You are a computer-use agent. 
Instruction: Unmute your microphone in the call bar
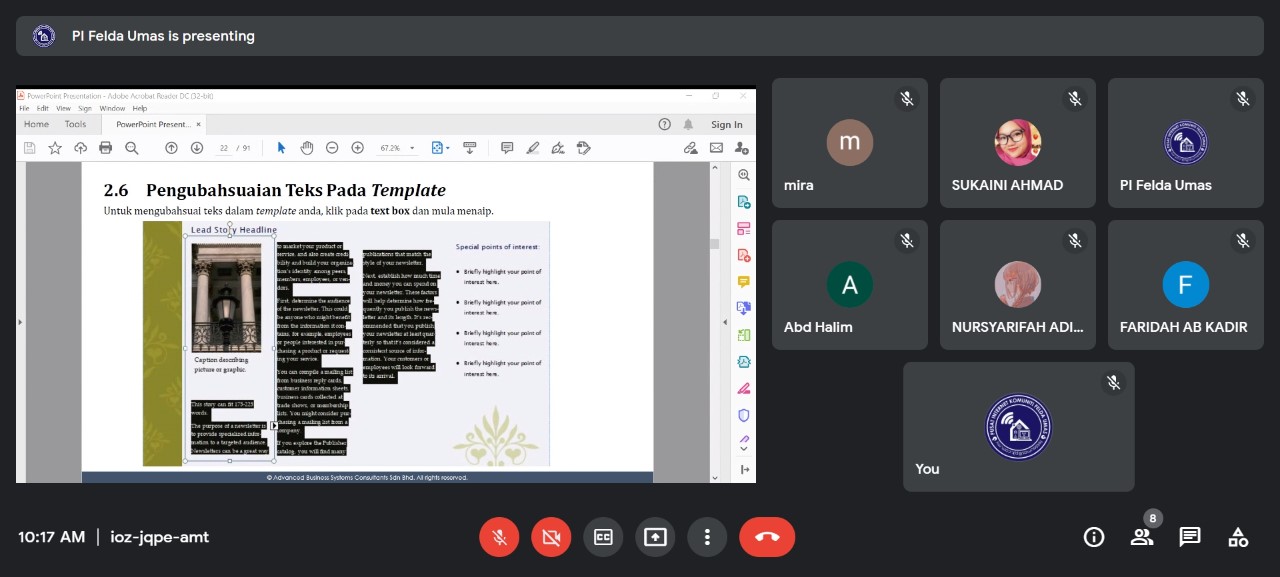pos(499,537)
